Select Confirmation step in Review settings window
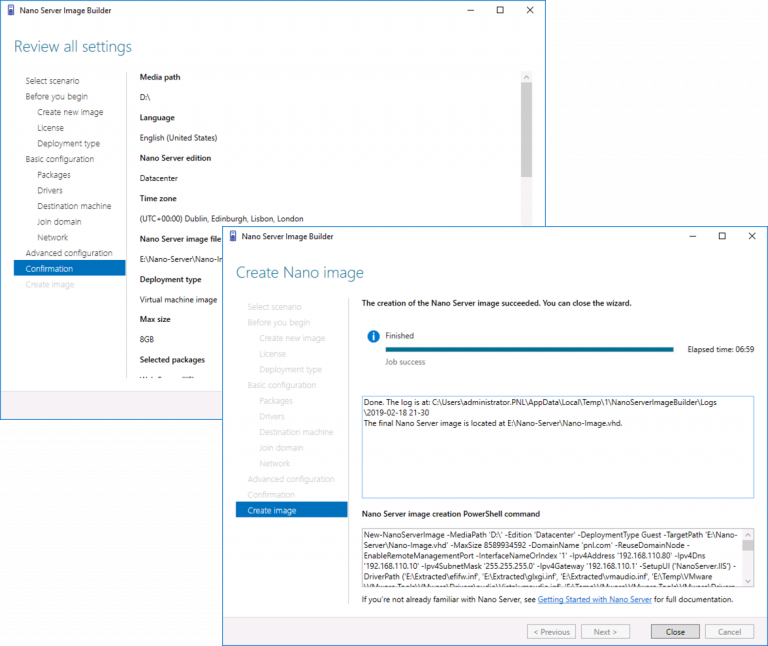The width and height of the screenshot is (768, 646). coord(70,268)
